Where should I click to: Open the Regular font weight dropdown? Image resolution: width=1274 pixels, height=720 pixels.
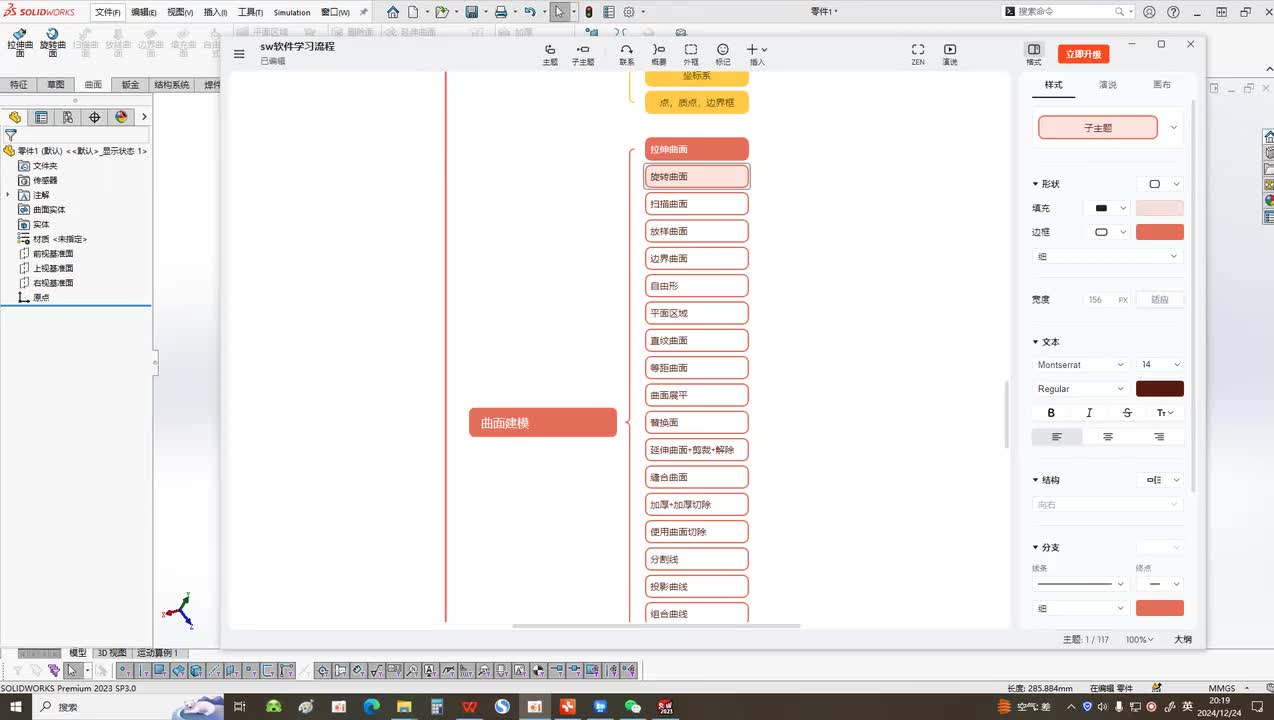click(x=1080, y=389)
